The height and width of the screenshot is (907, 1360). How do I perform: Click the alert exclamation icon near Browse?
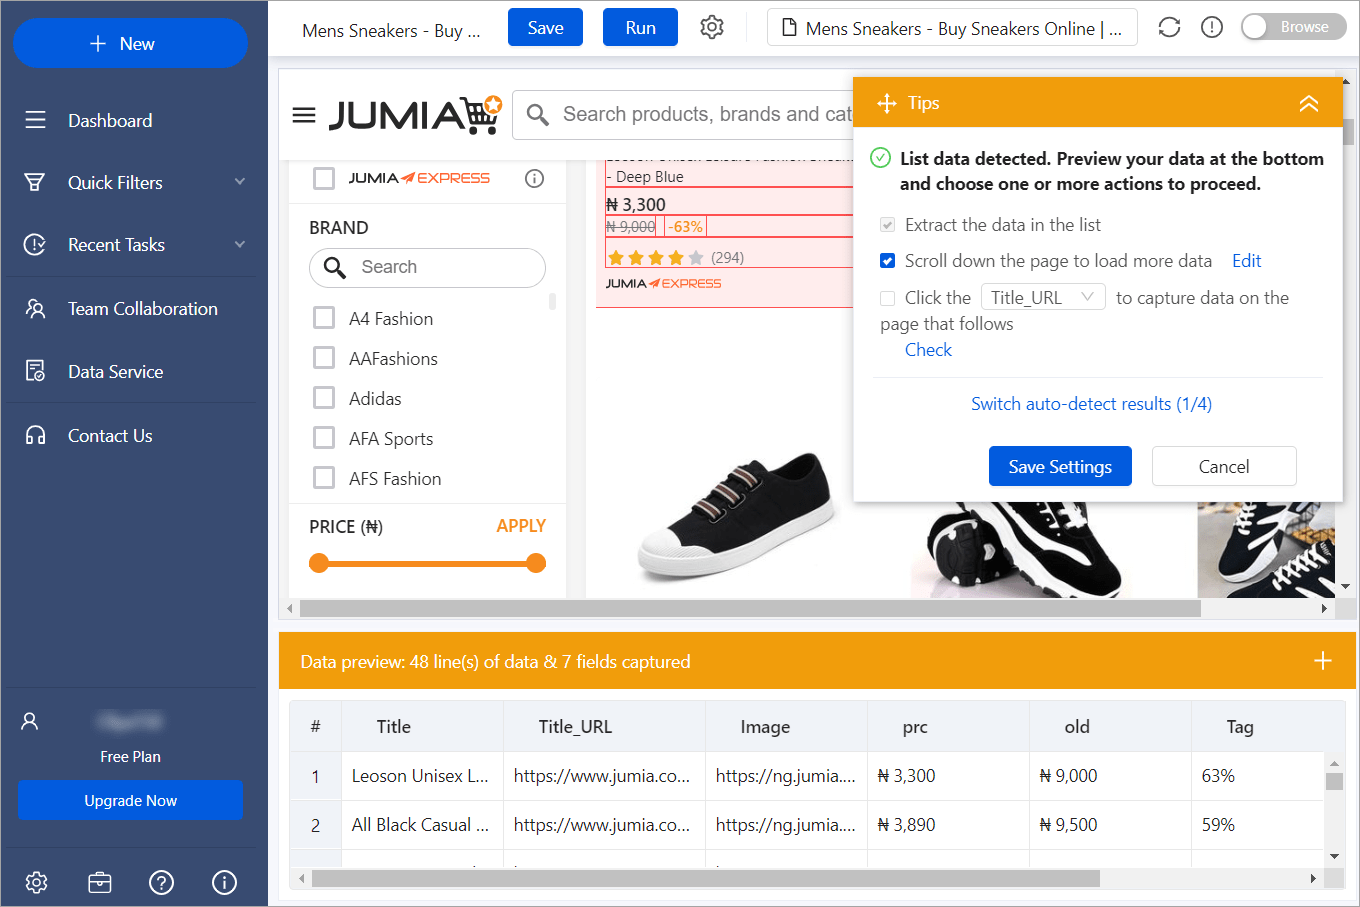click(x=1212, y=27)
